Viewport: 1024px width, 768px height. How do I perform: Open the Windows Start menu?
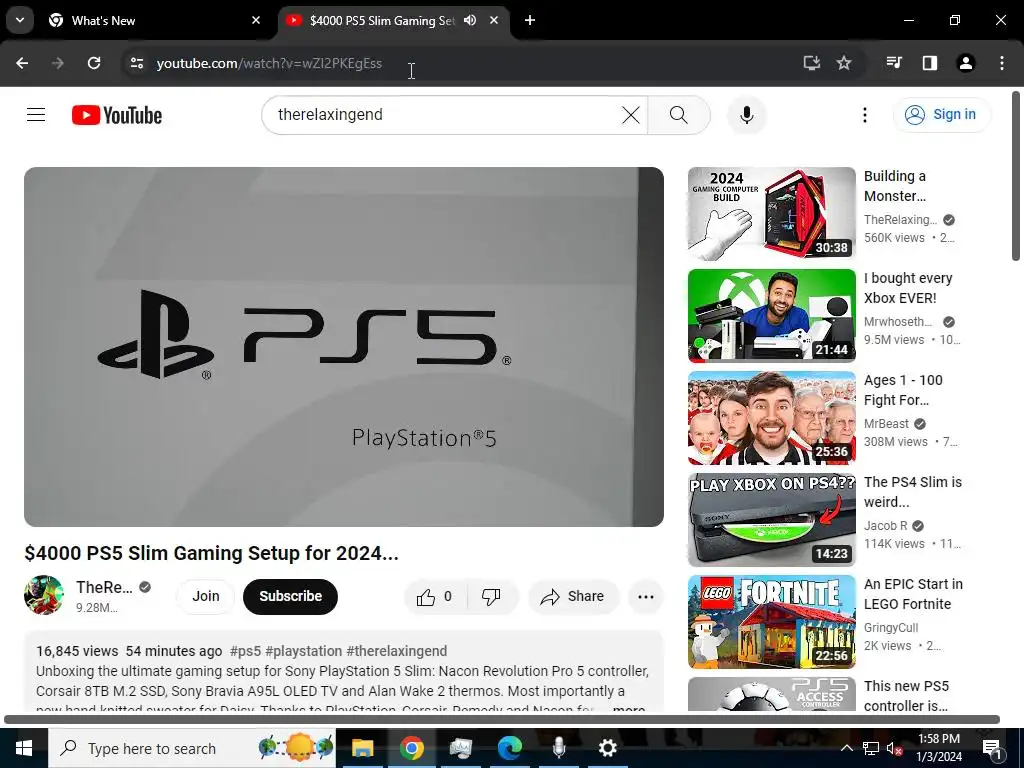click(24, 748)
